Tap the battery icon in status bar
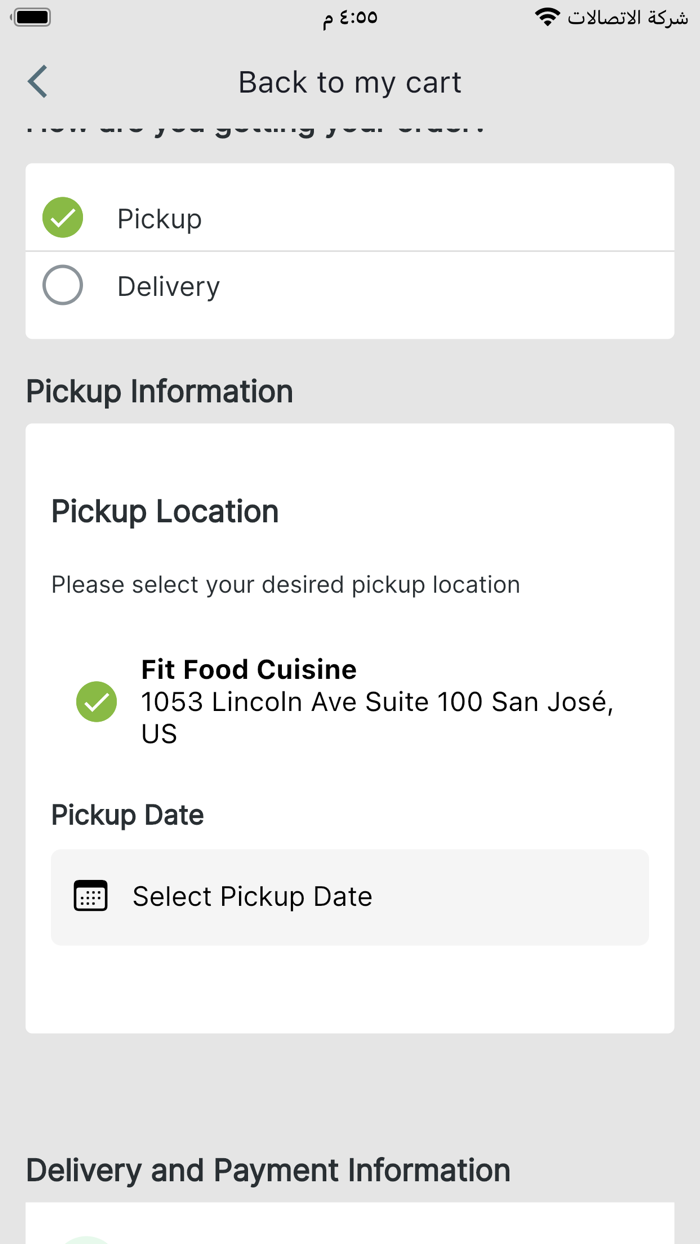This screenshot has height=1244, width=700. pyautogui.click(x=32, y=18)
